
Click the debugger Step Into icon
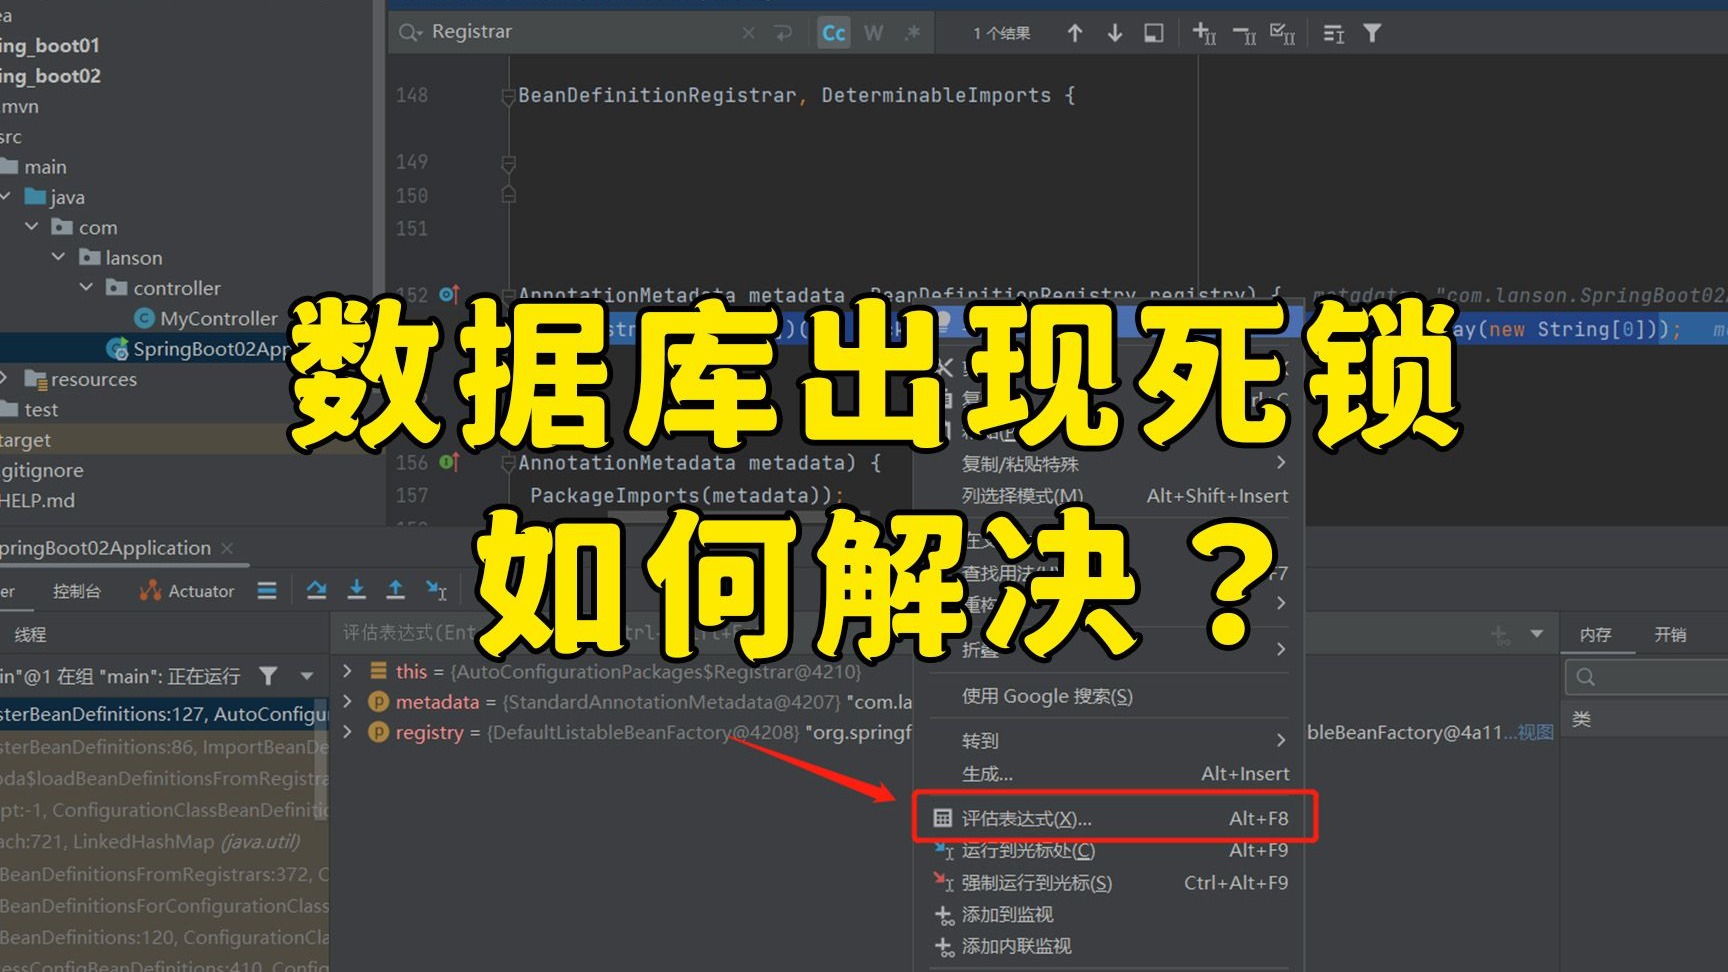357,590
